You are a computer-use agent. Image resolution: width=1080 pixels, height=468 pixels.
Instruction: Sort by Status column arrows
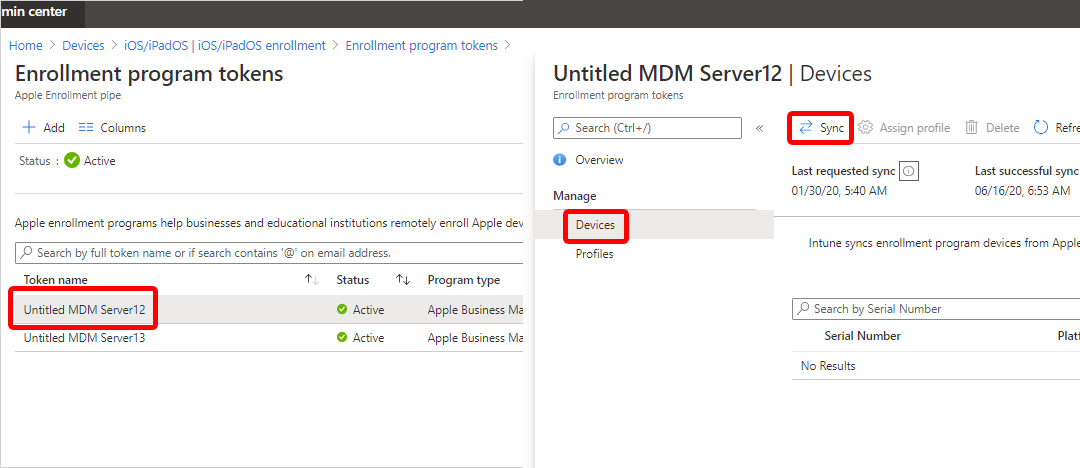[403, 280]
